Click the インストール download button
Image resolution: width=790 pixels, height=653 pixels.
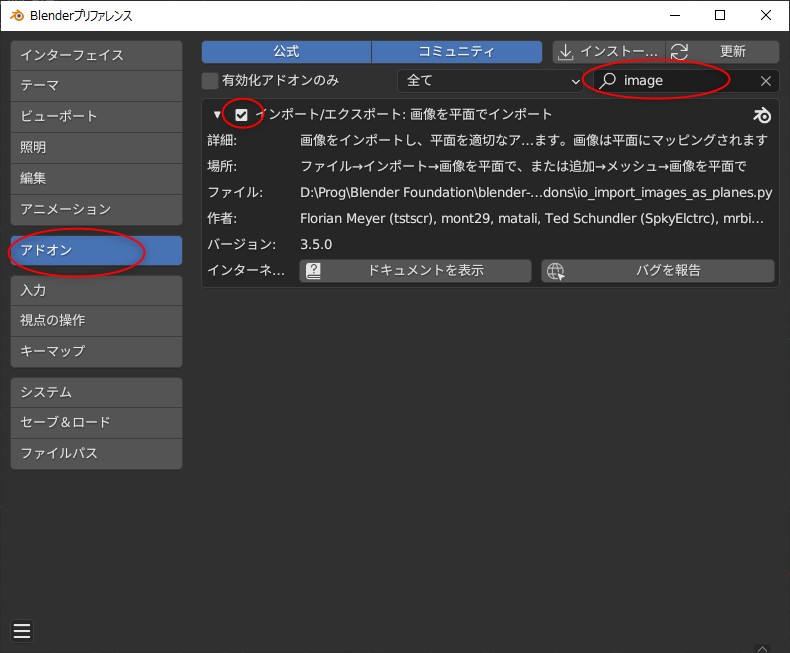608,52
